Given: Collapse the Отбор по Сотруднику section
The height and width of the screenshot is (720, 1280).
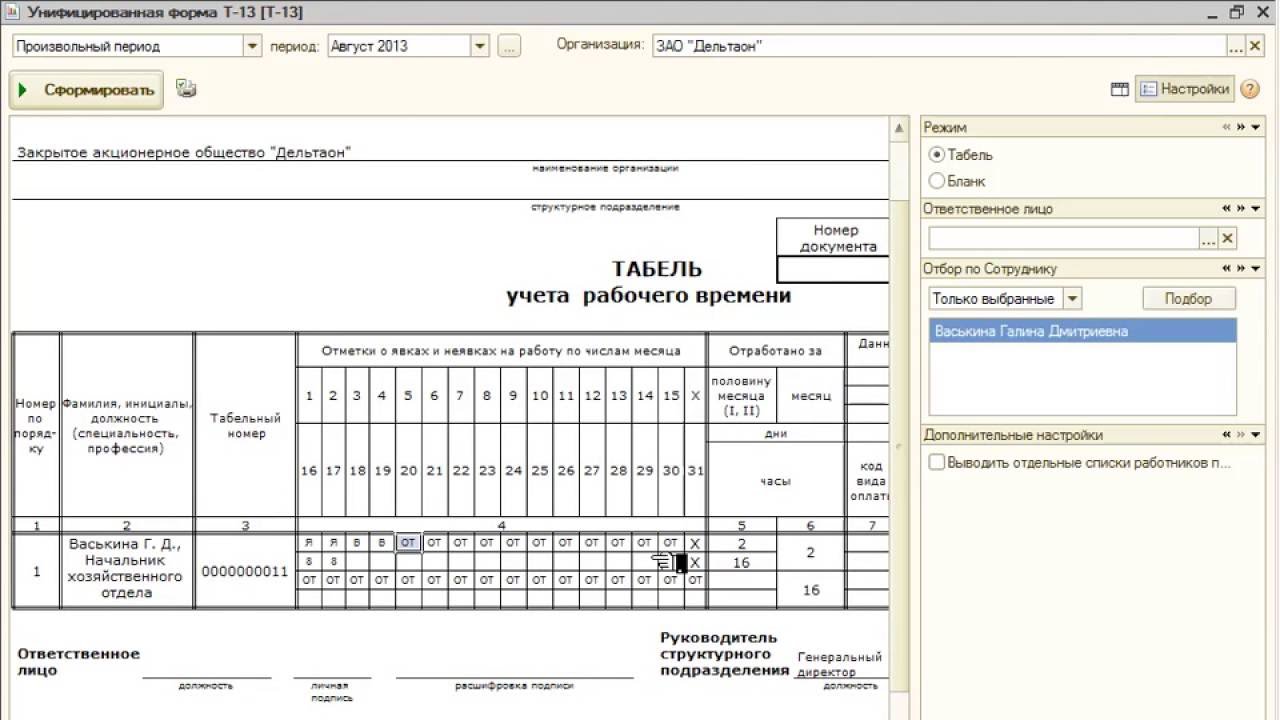Looking at the screenshot, I should point(1256,269).
